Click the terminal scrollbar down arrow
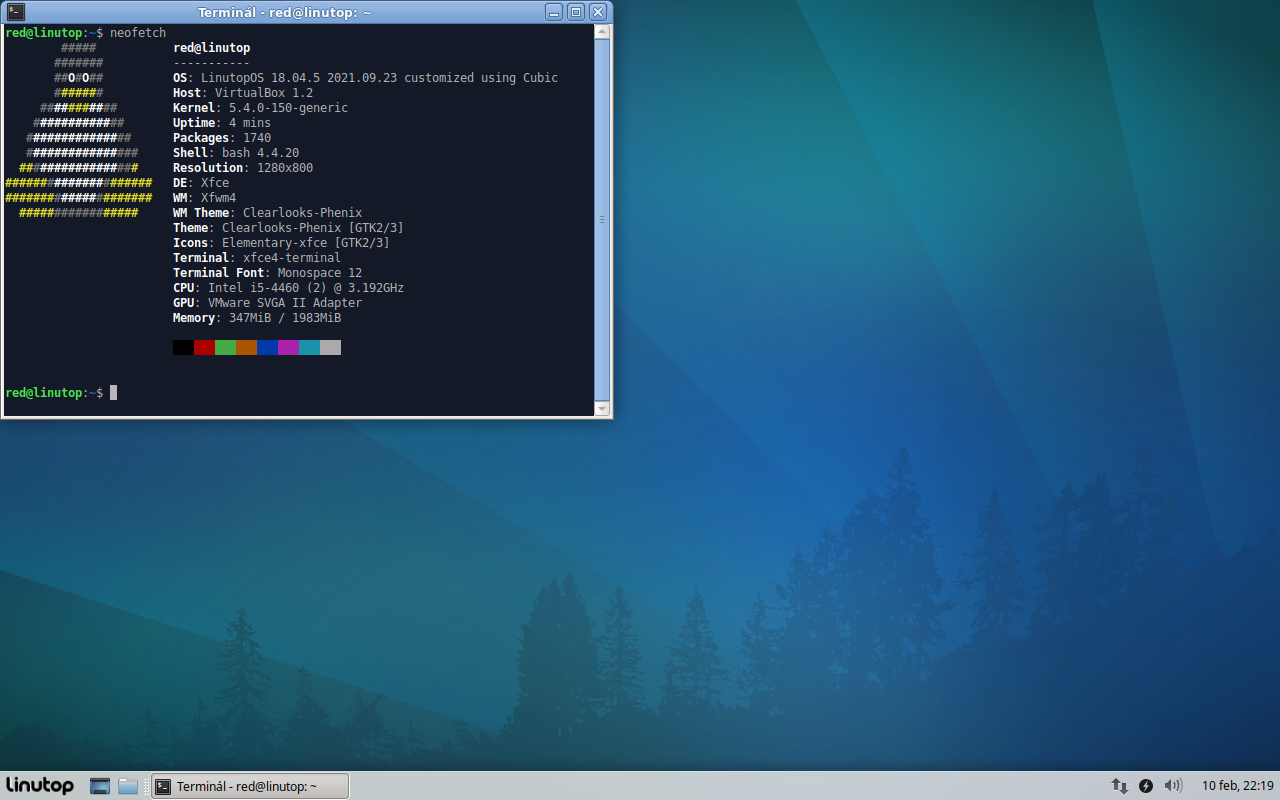This screenshot has height=800, width=1280. 602,408
